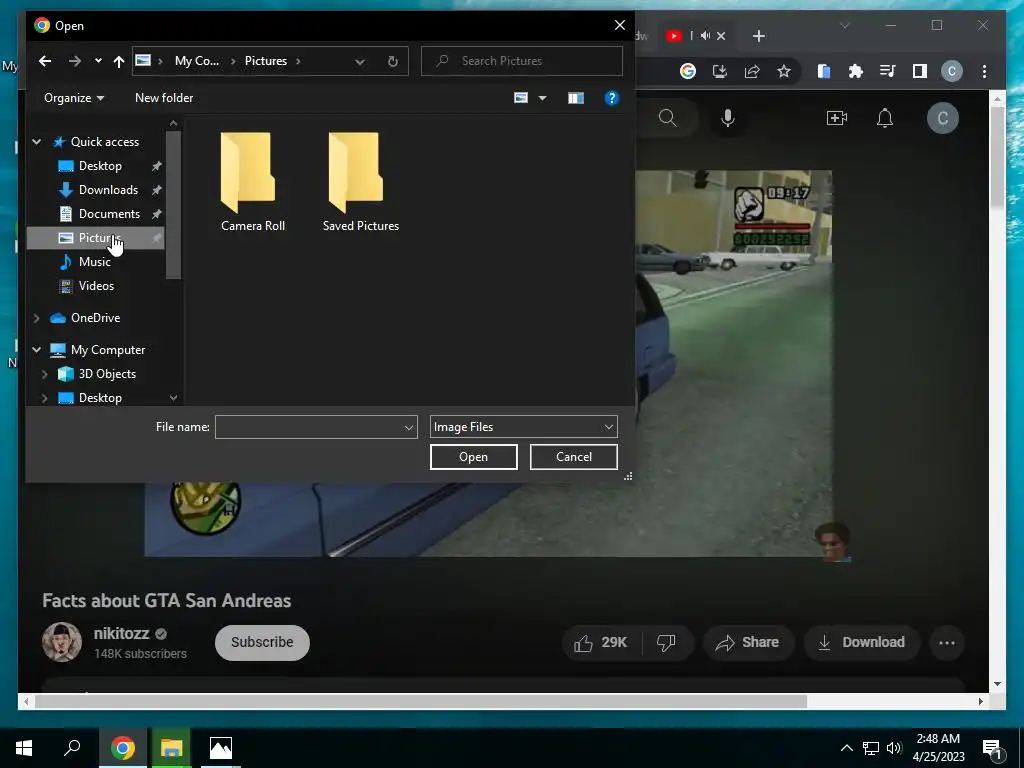Click the Share button under video
1024x768 pixels.
click(x=748, y=643)
